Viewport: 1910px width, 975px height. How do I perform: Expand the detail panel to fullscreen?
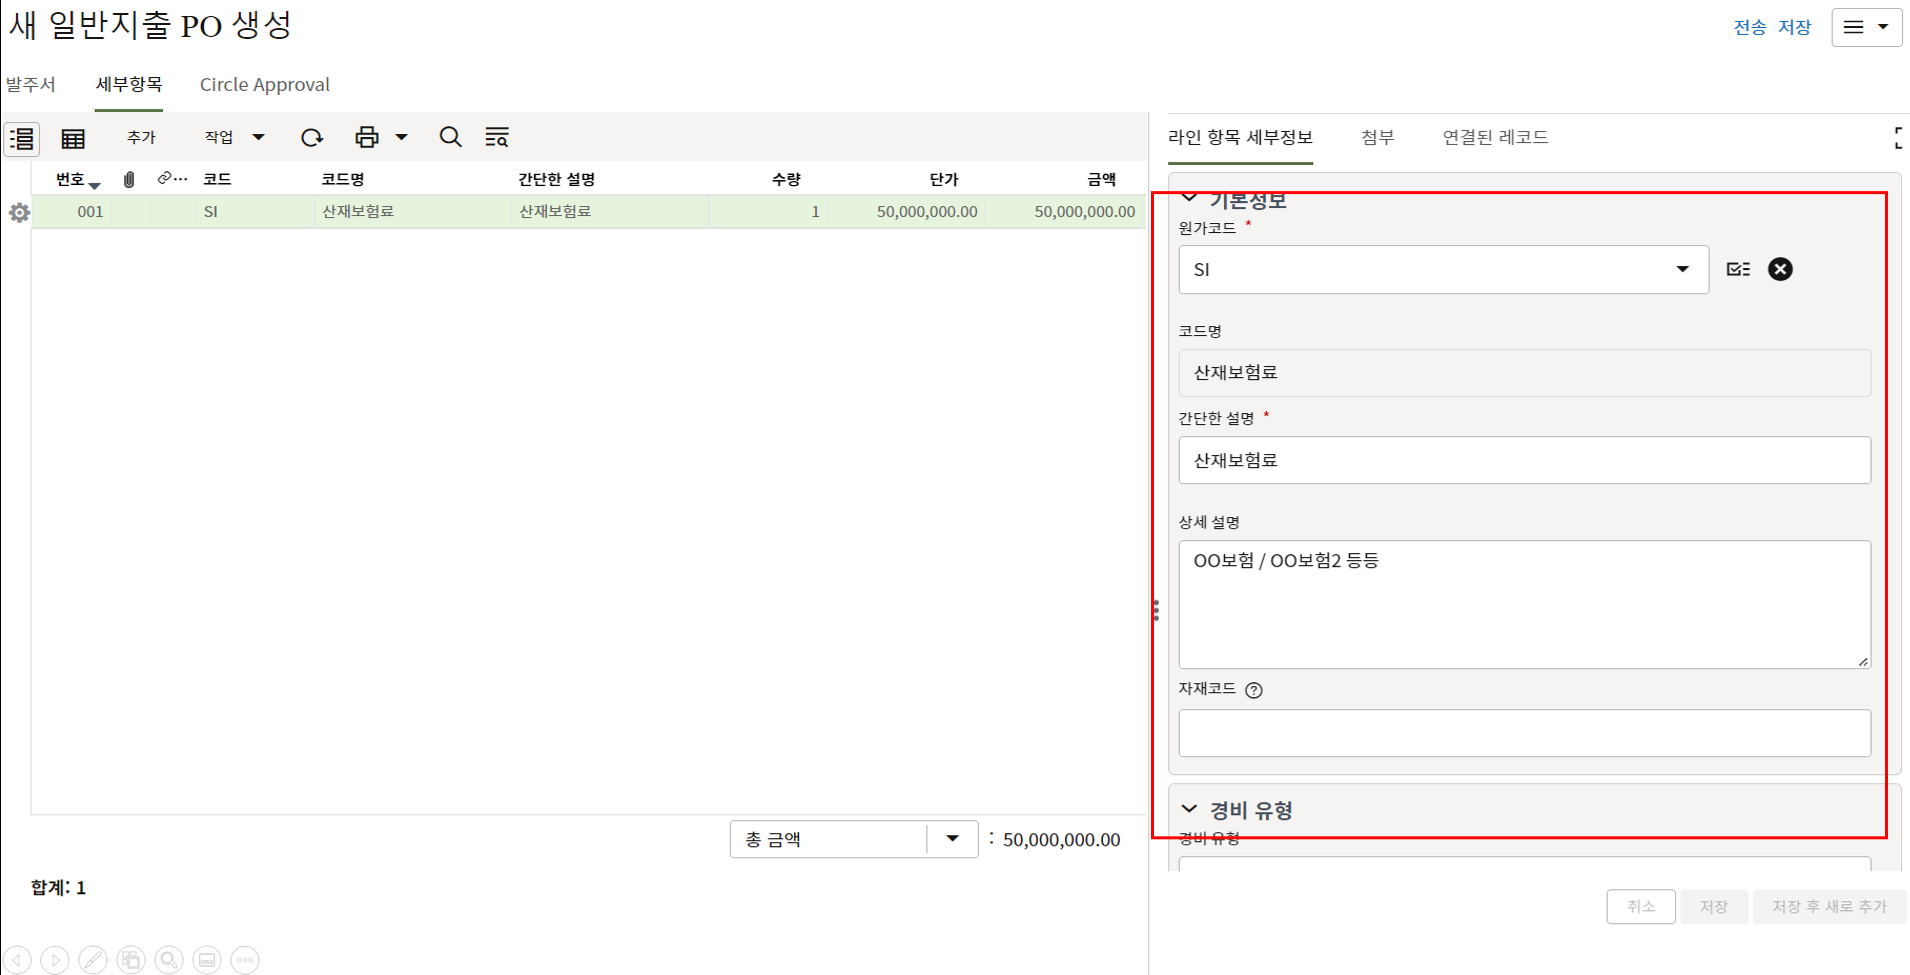pos(1896,138)
